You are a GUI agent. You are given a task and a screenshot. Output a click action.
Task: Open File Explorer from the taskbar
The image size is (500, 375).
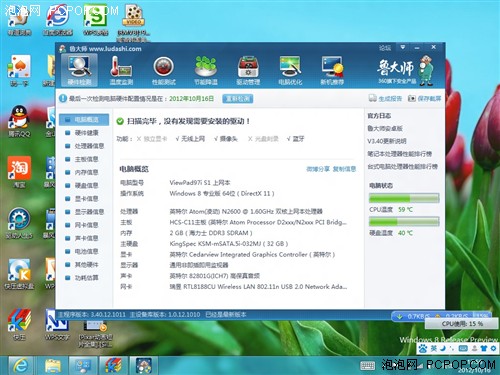(52, 366)
